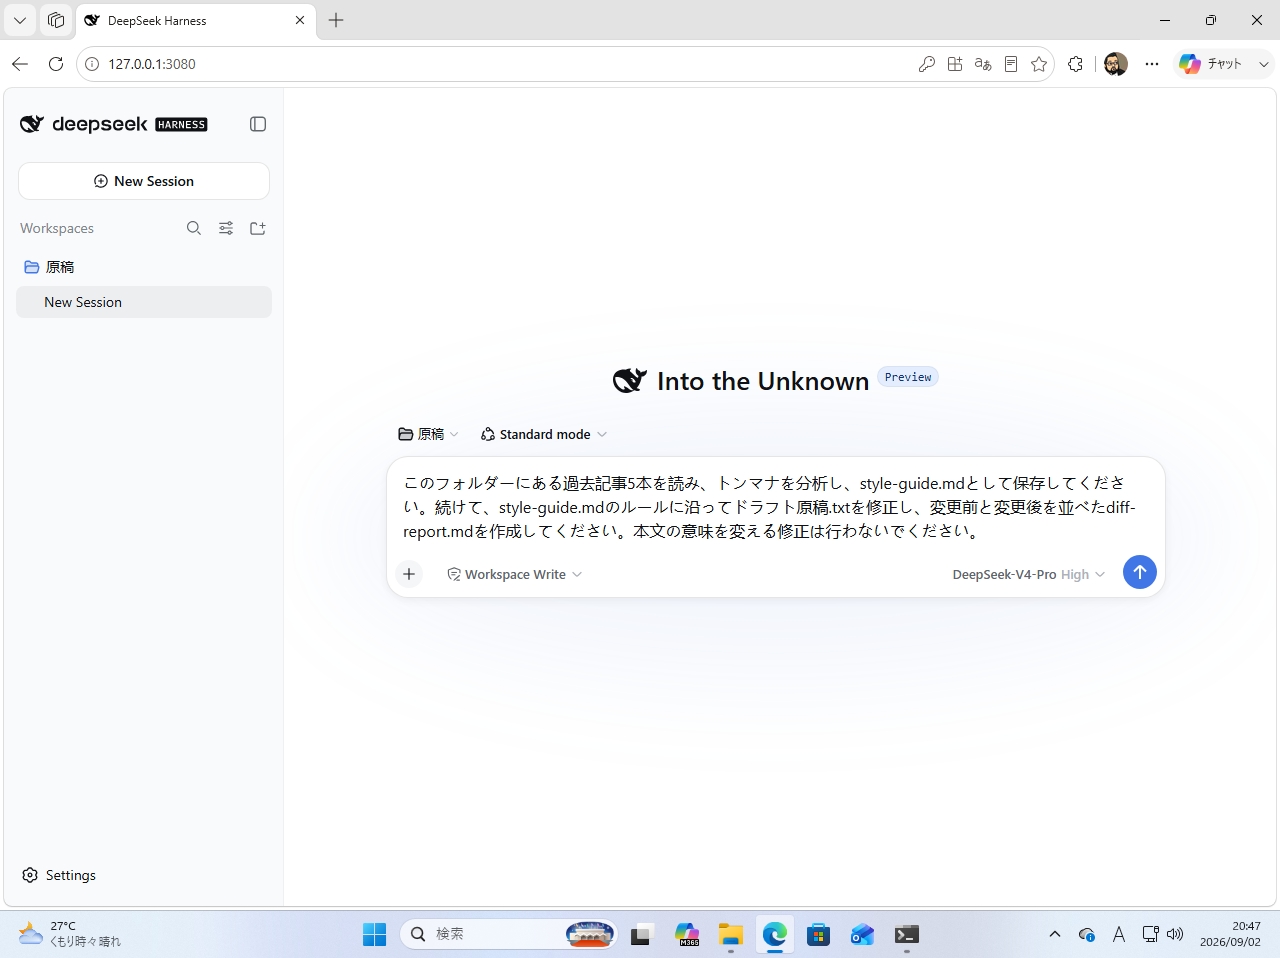The height and width of the screenshot is (958, 1280).
Task: Click the deepseek Harness logo
Action: (x=114, y=124)
